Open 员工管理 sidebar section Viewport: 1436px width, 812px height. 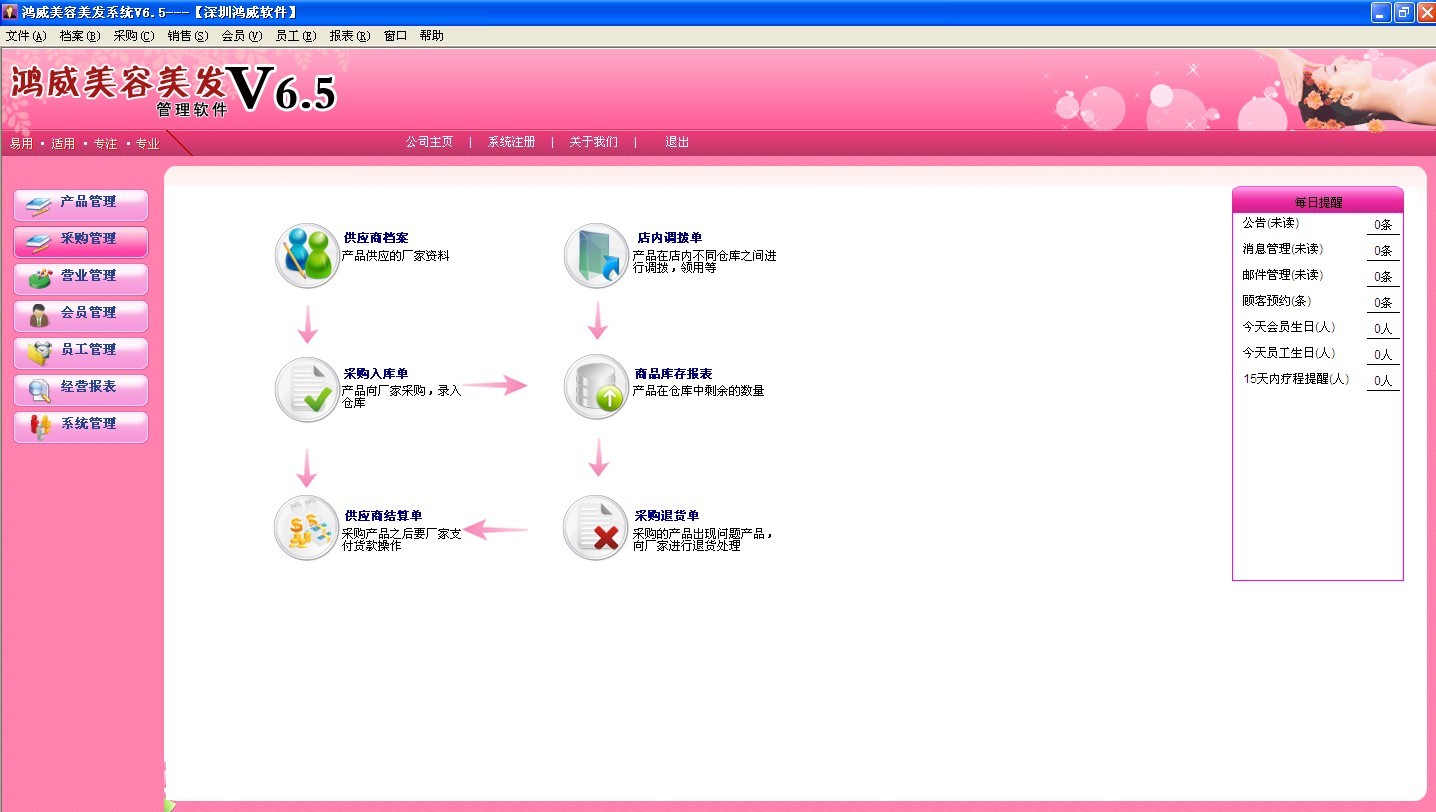(81, 352)
